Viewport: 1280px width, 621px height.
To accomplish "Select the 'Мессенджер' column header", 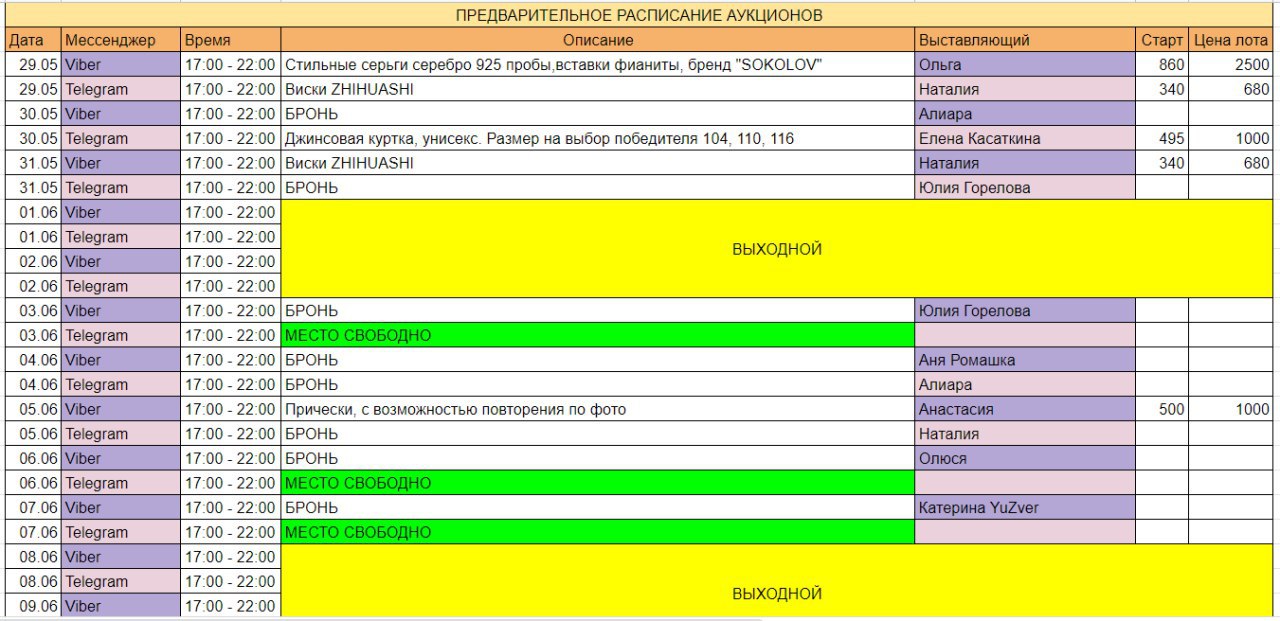I will coord(121,40).
